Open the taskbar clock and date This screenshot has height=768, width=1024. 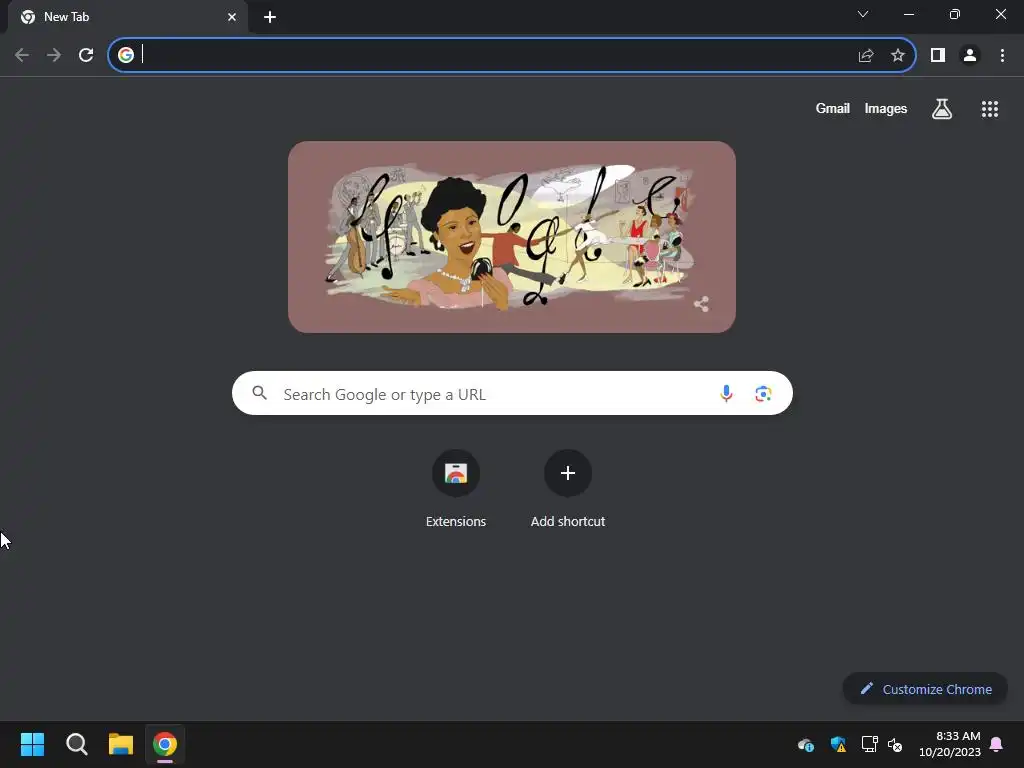(x=950, y=744)
